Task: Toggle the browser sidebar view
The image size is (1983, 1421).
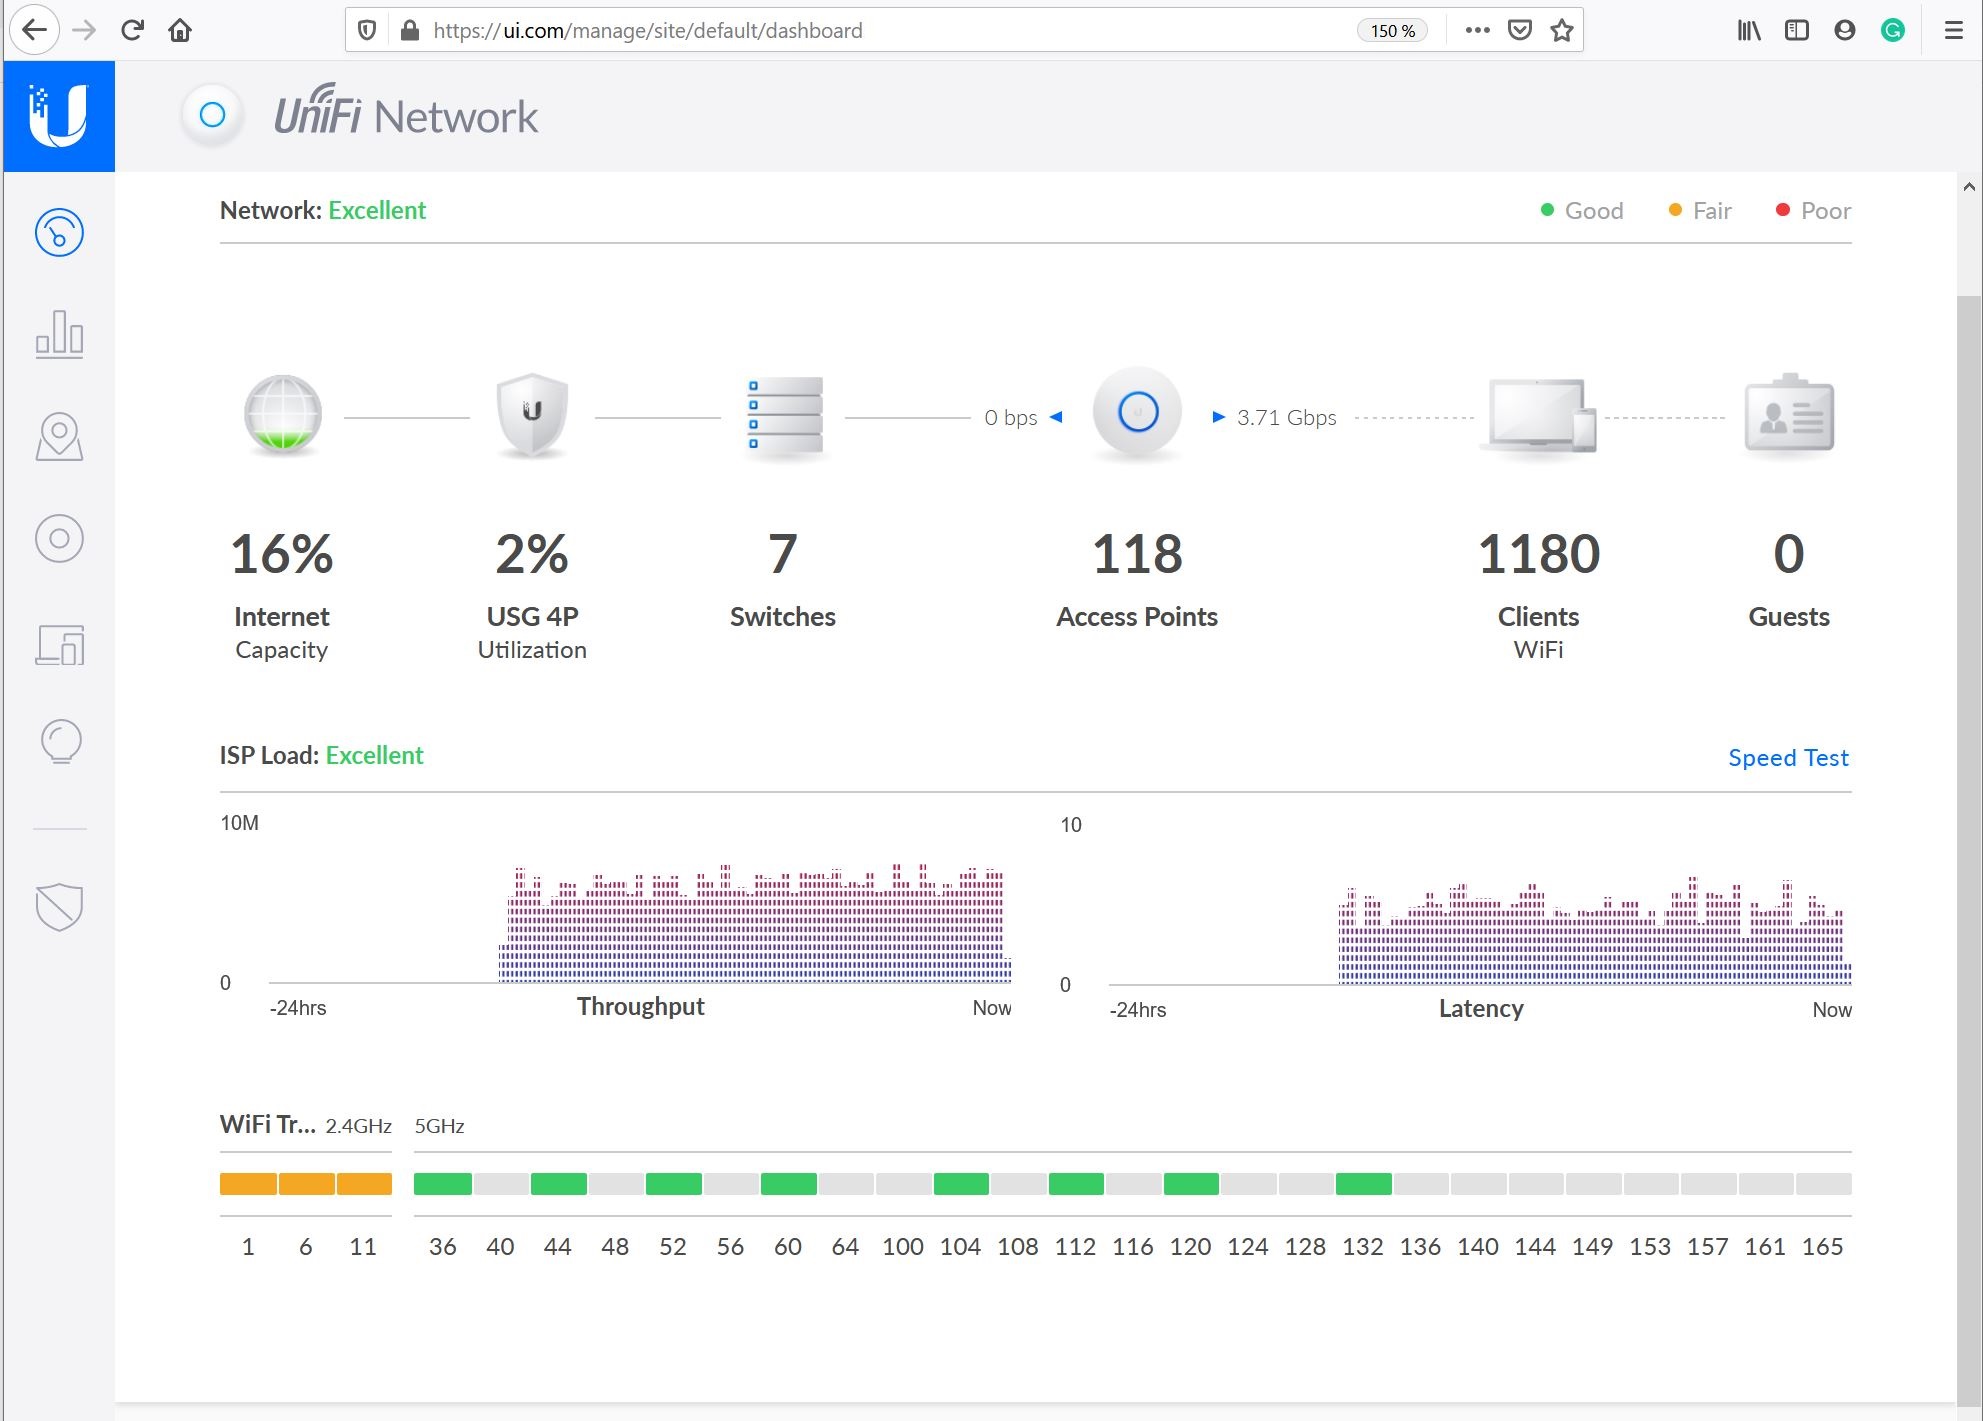Action: pyautogui.click(x=1797, y=30)
